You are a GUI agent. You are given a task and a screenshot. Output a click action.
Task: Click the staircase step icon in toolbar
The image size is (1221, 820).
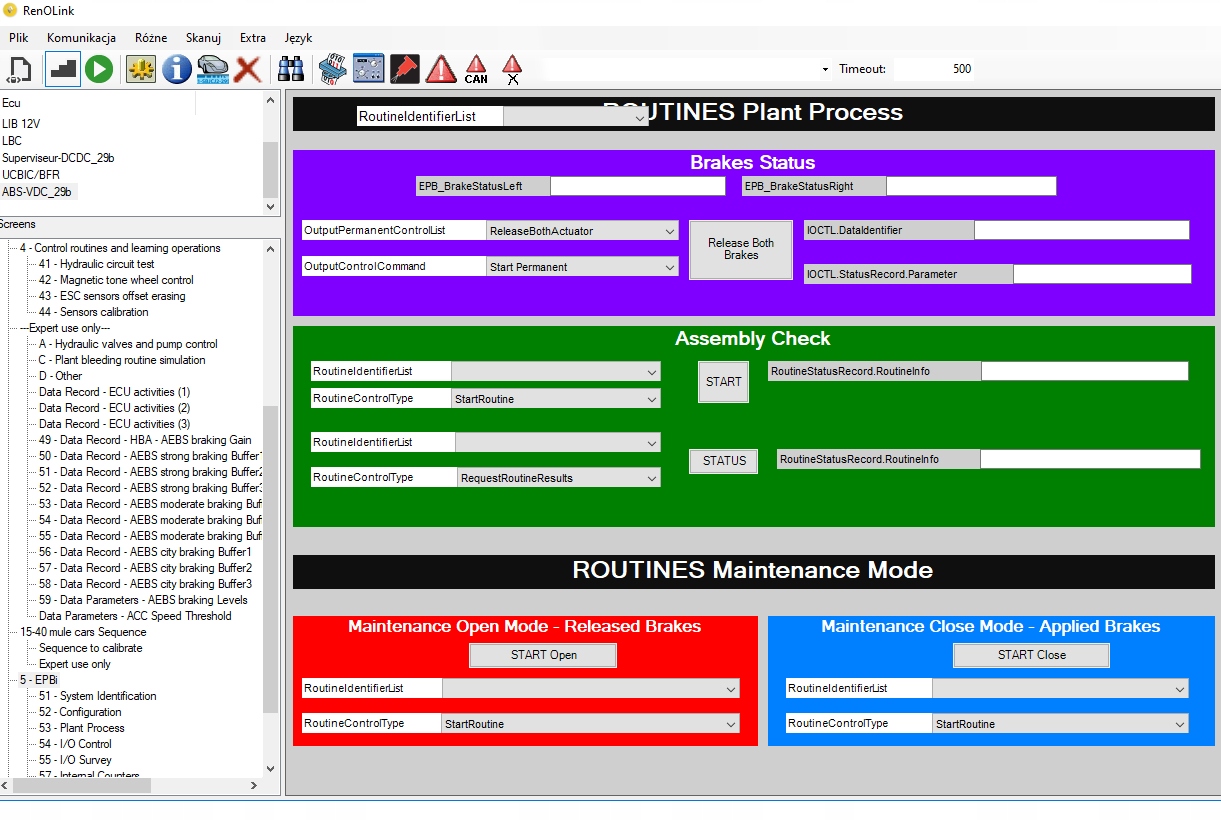click(62, 69)
